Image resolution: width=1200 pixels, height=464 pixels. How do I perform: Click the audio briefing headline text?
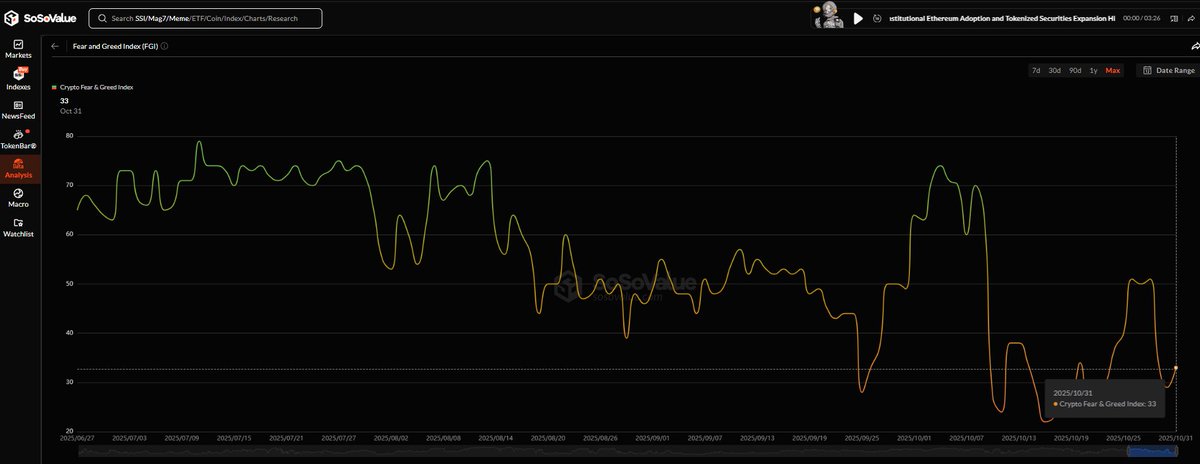click(1000, 18)
